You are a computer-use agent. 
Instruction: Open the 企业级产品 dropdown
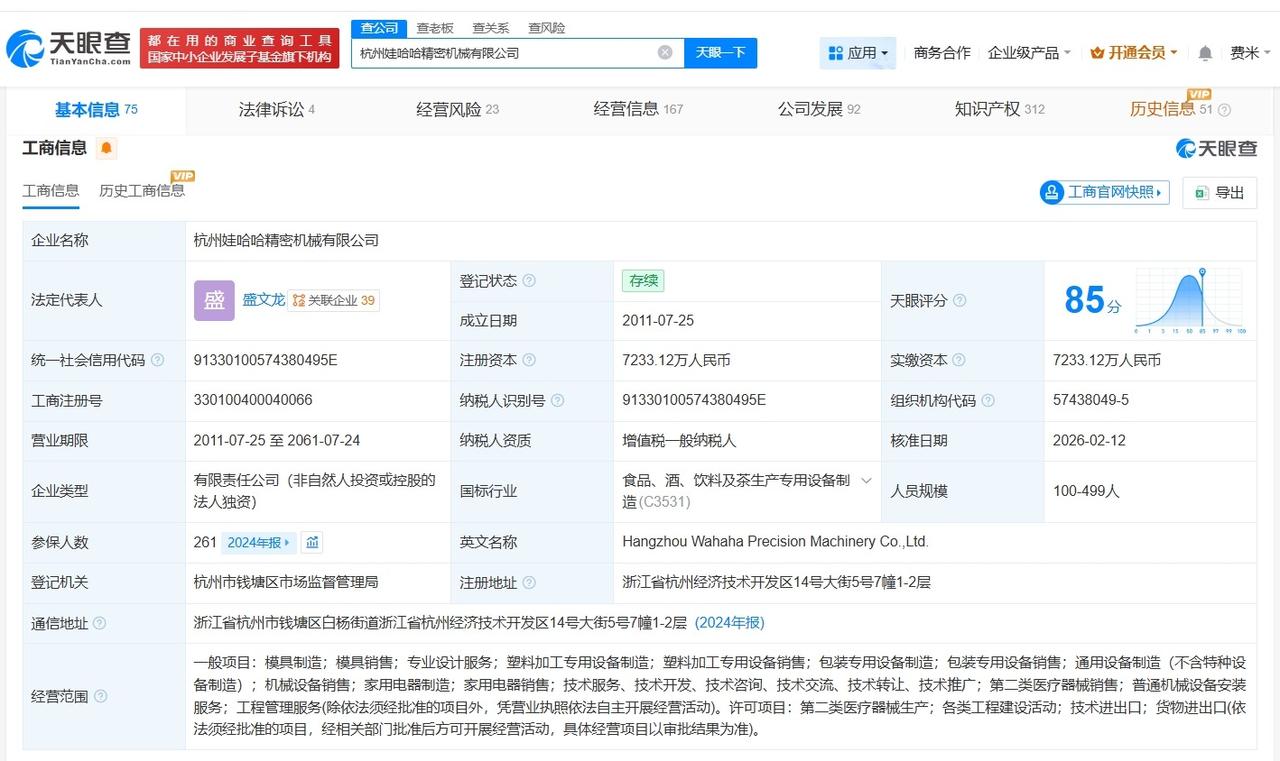1023,51
